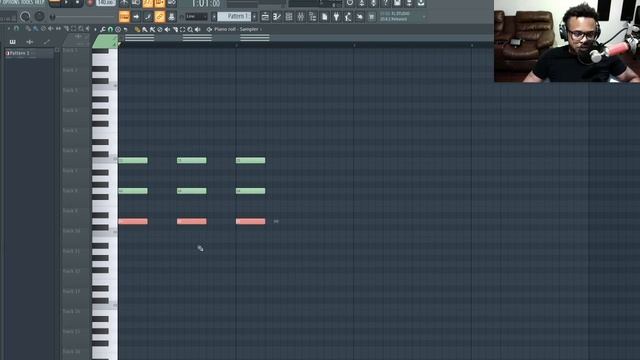Screen dimensions: 640x360
Task: Click the Track 12 label in playlist
Action: tap(71, 271)
